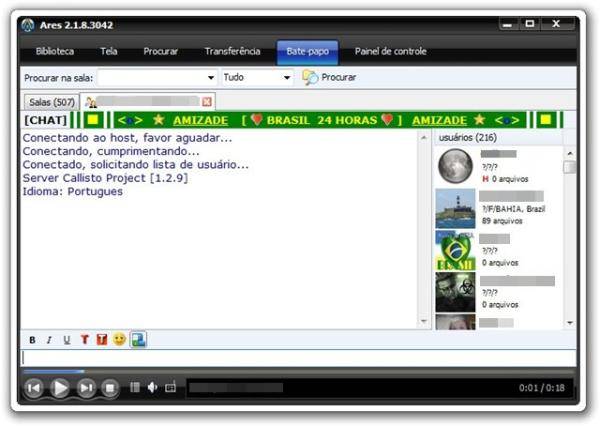Choose the red T text color
Screen dimensions: 600x427
tap(85, 339)
